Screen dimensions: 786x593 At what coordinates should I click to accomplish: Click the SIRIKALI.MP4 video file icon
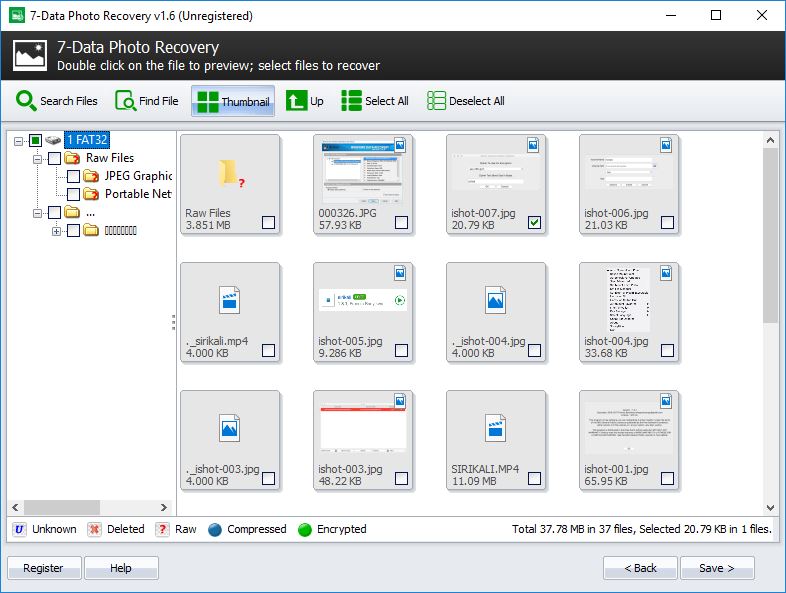click(495, 428)
